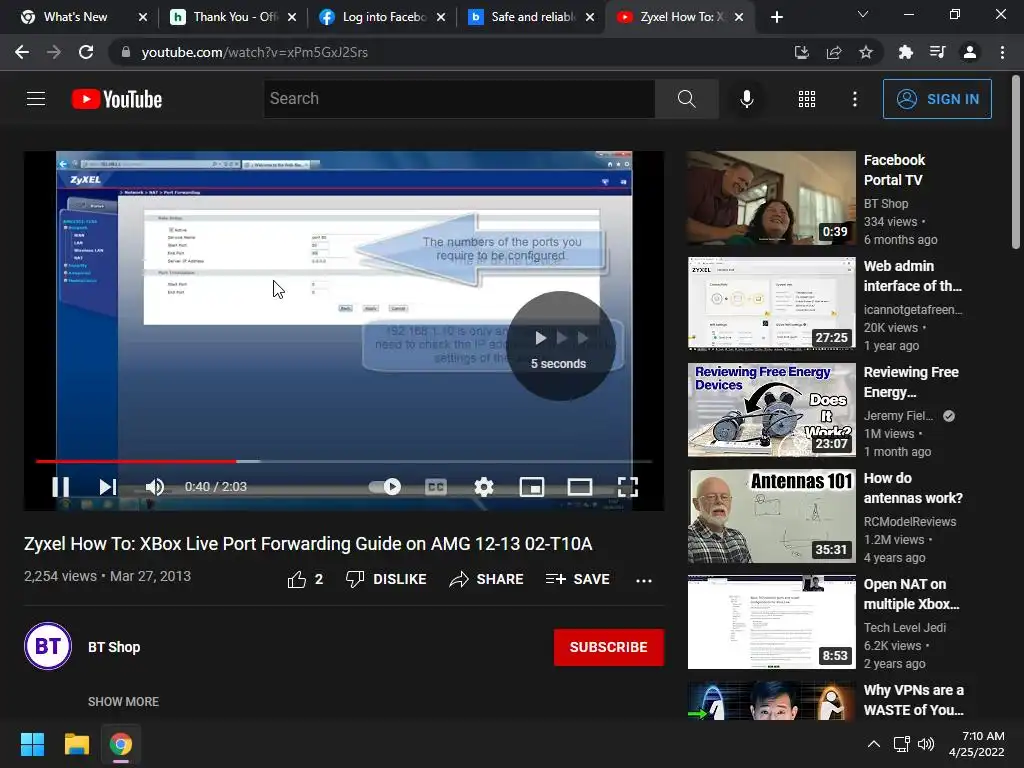Open the tab search dropdown chevron
Screen dimensions: 1024x768
[x=863, y=14]
